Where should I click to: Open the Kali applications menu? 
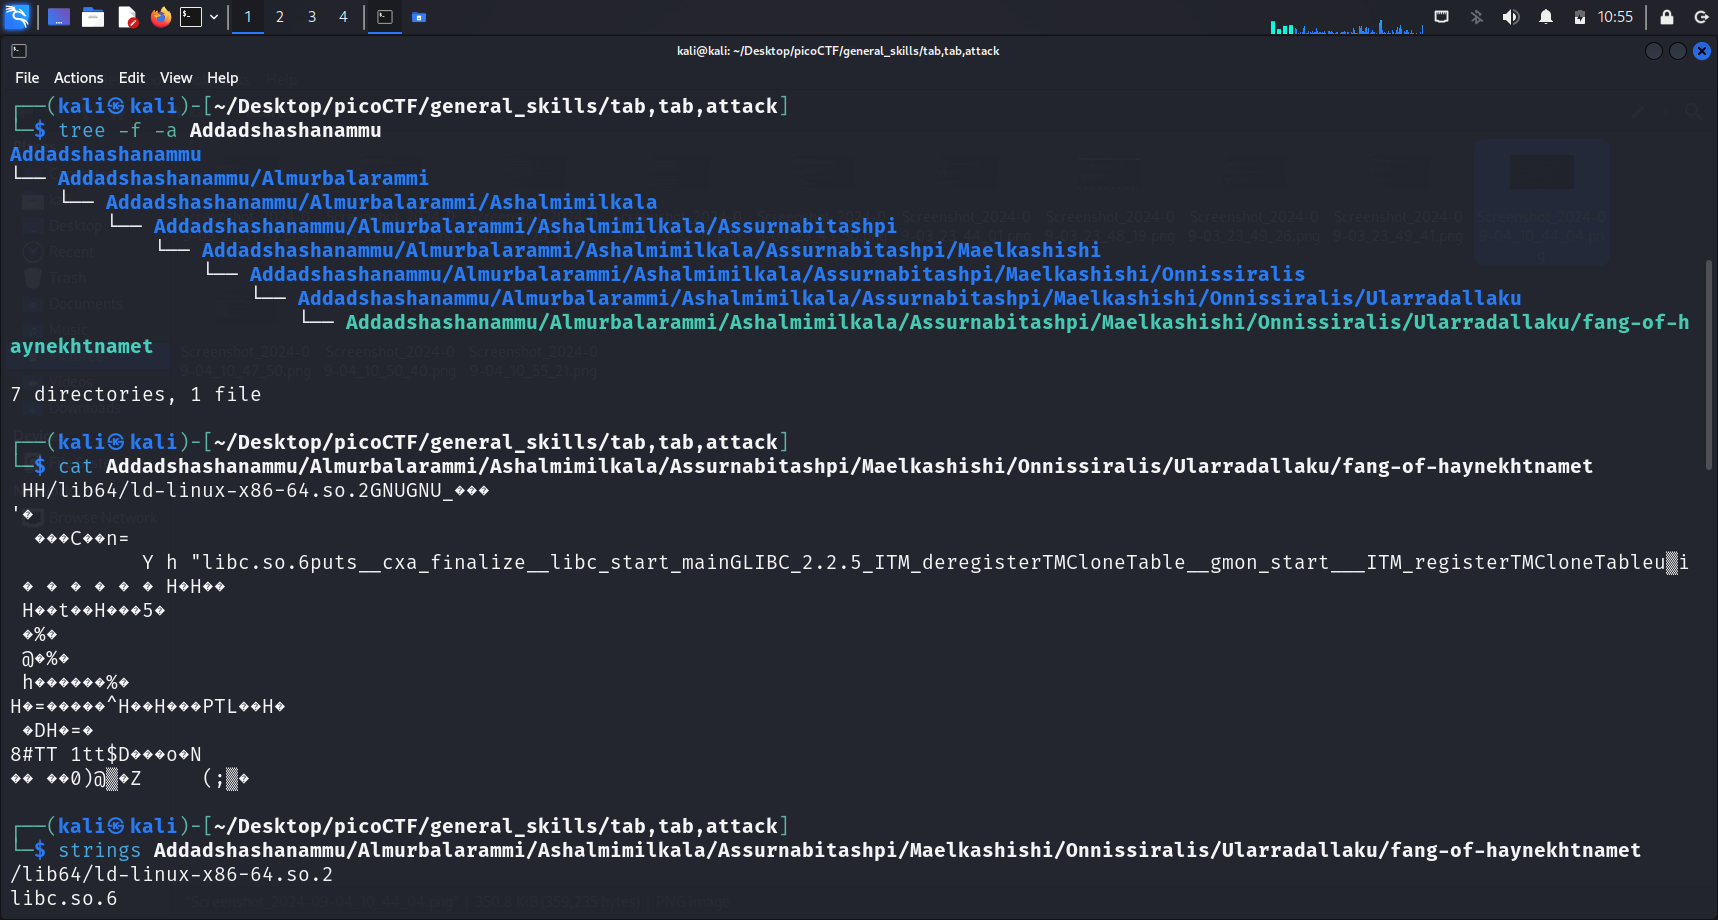pyautogui.click(x=18, y=17)
